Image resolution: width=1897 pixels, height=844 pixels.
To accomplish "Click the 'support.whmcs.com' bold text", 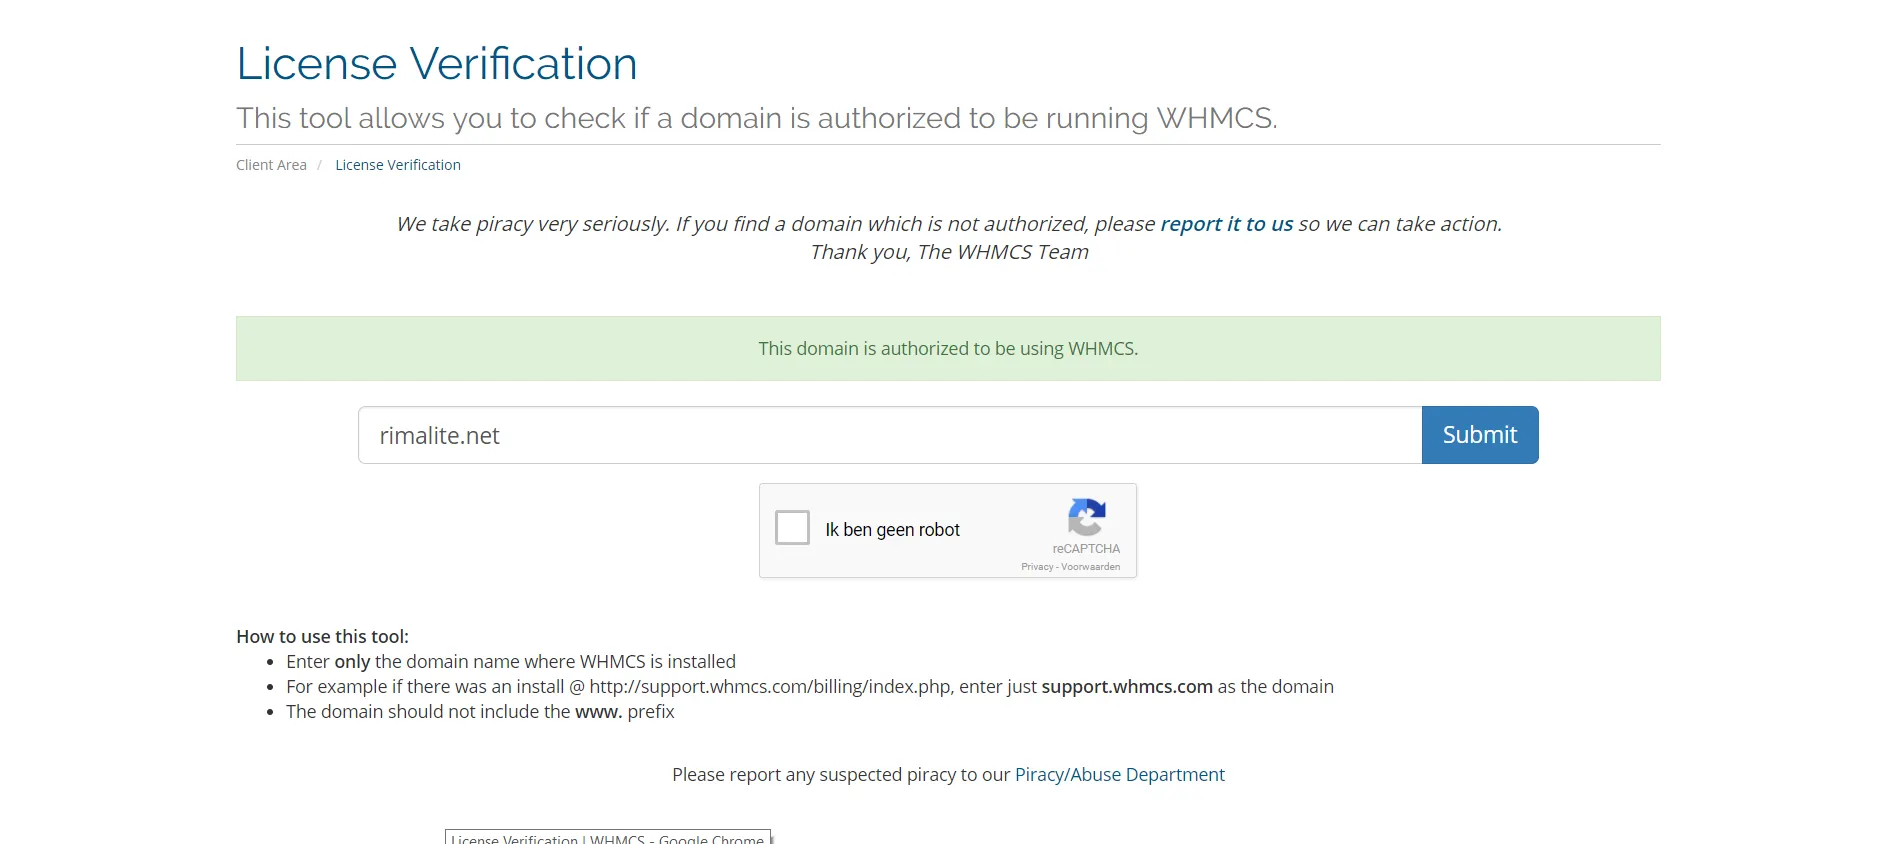I will pyautogui.click(x=1127, y=687).
